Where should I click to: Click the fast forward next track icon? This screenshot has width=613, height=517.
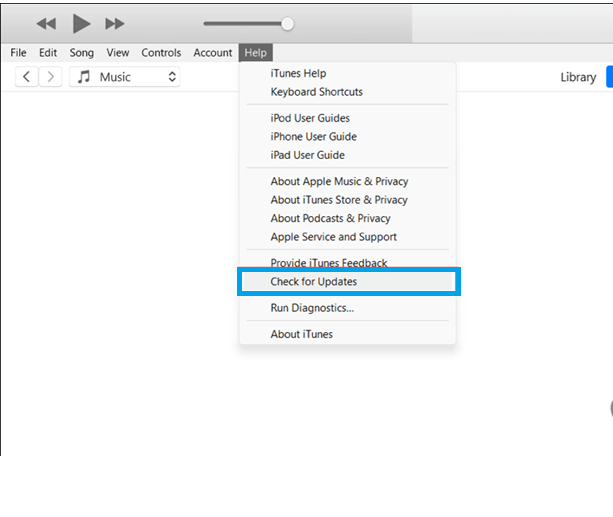[x=115, y=23]
